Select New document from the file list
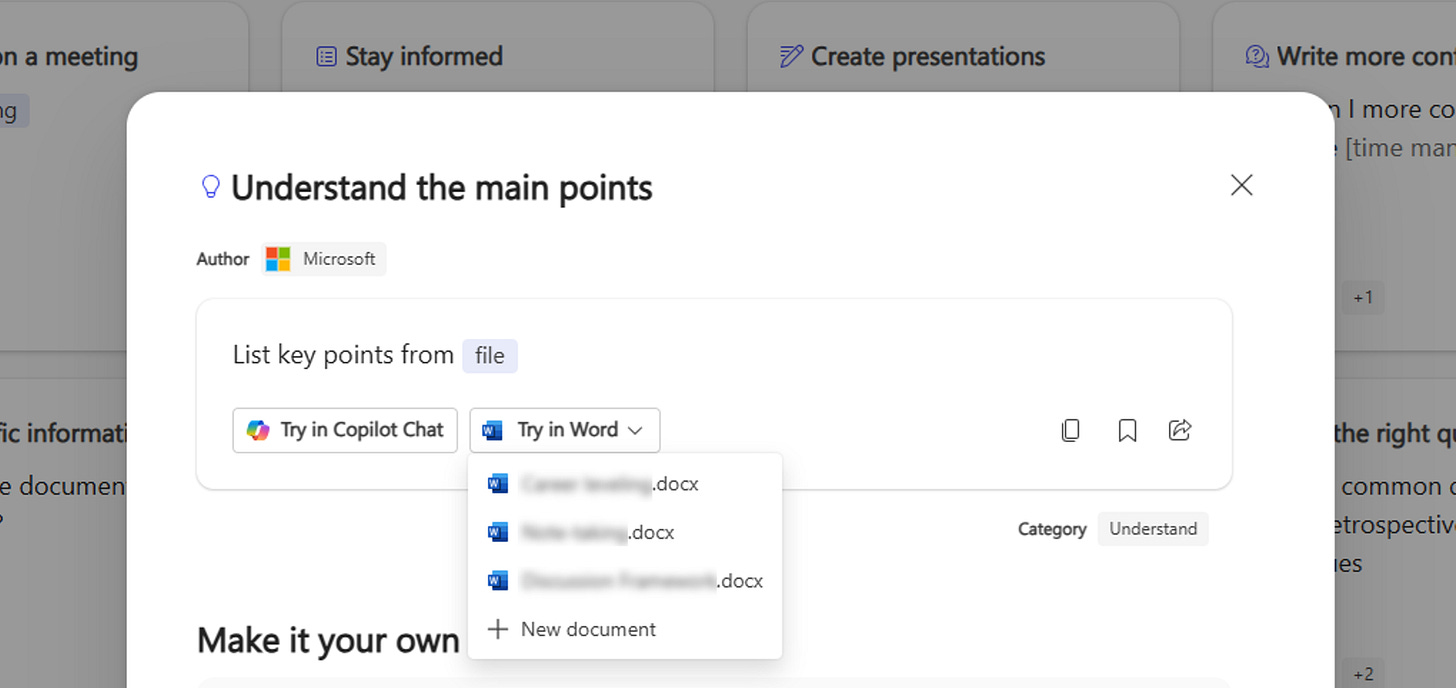1456x688 pixels. pyautogui.click(x=588, y=629)
